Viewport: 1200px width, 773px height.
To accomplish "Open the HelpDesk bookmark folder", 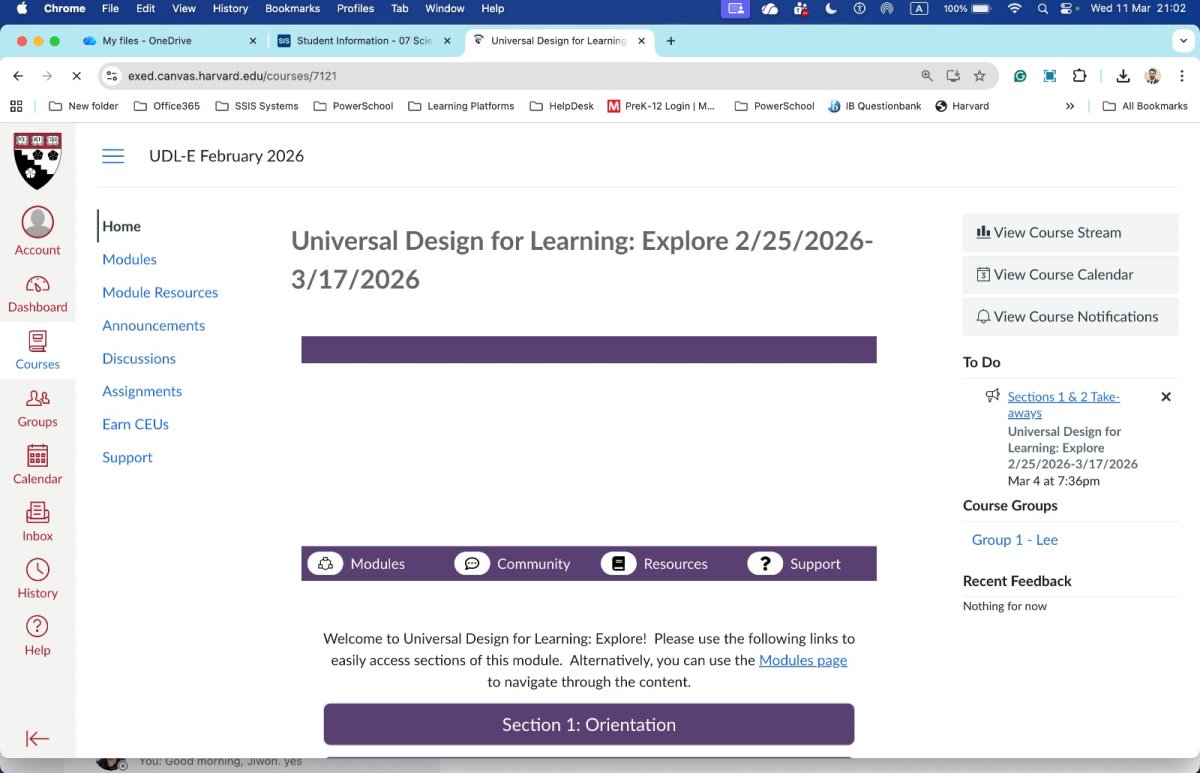I will (x=561, y=106).
